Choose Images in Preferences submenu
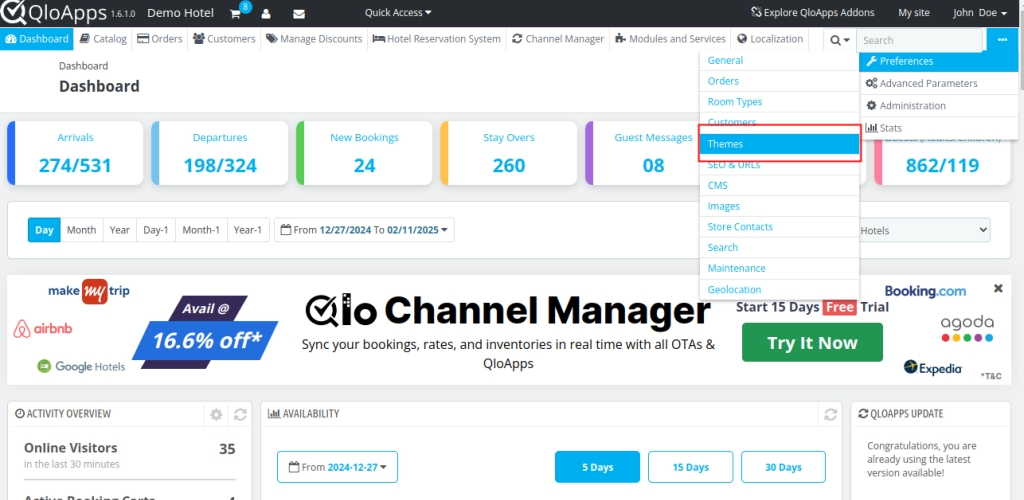This screenshot has height=500, width=1024. pos(779,206)
